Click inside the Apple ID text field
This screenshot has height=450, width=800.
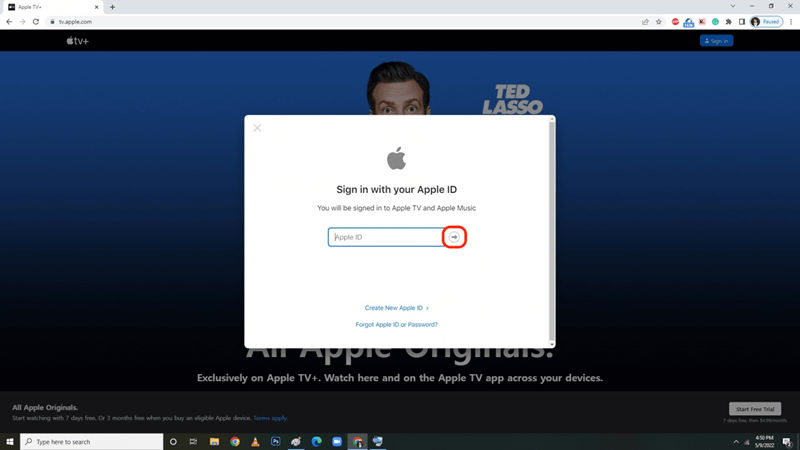click(385, 237)
